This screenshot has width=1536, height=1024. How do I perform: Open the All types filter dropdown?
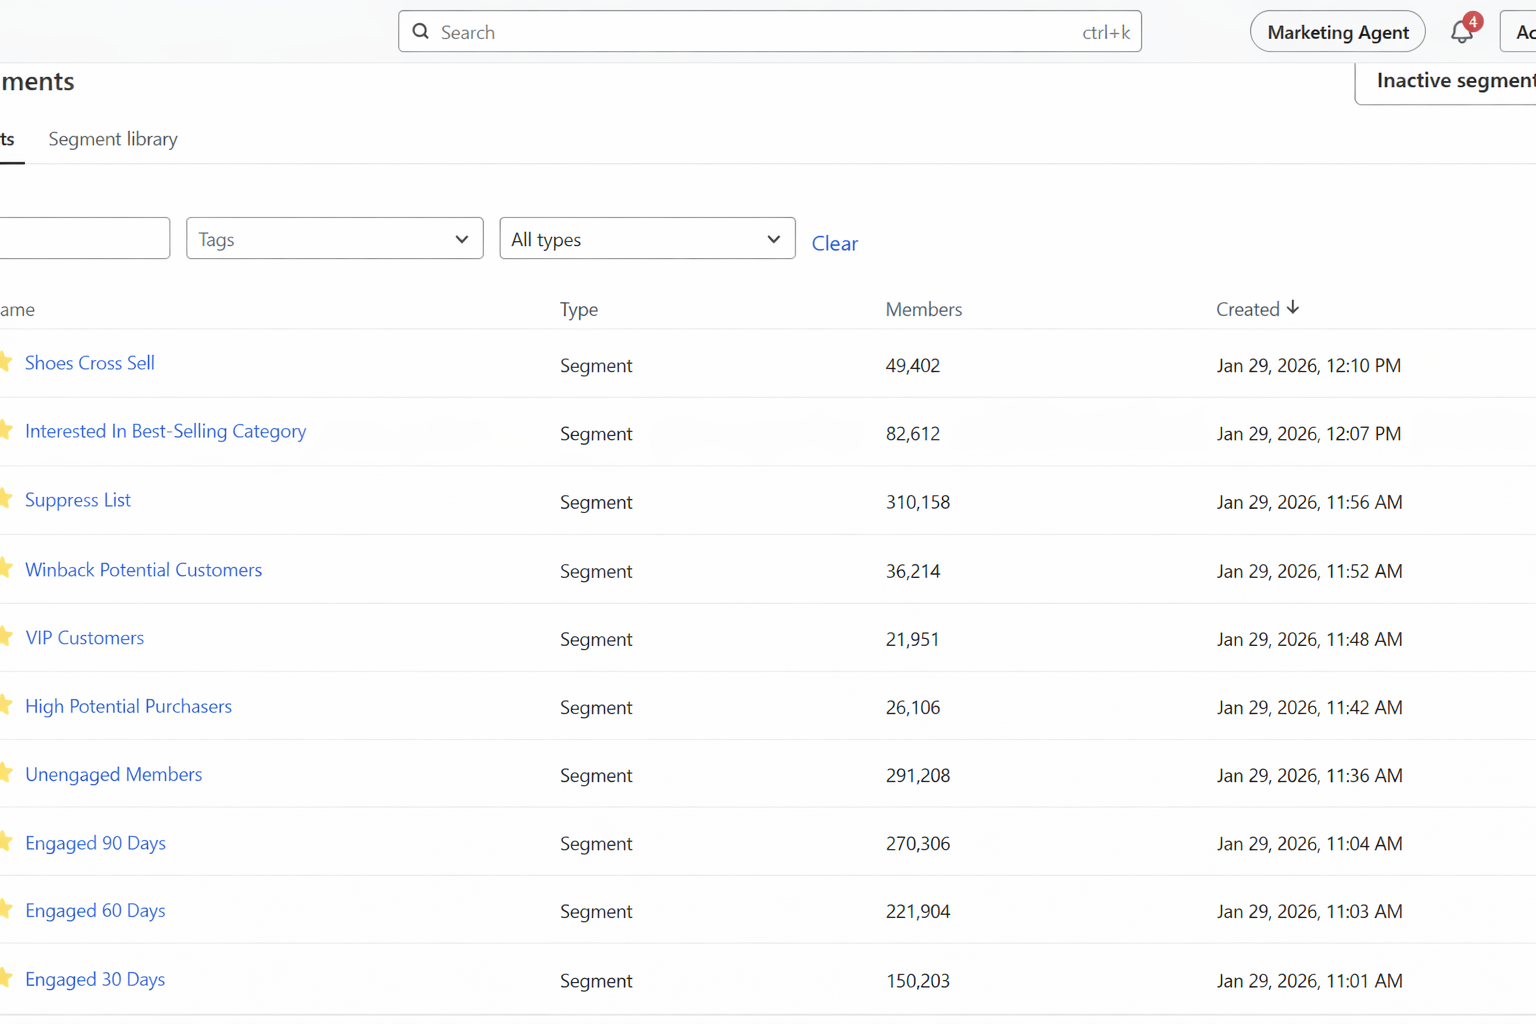coord(646,238)
